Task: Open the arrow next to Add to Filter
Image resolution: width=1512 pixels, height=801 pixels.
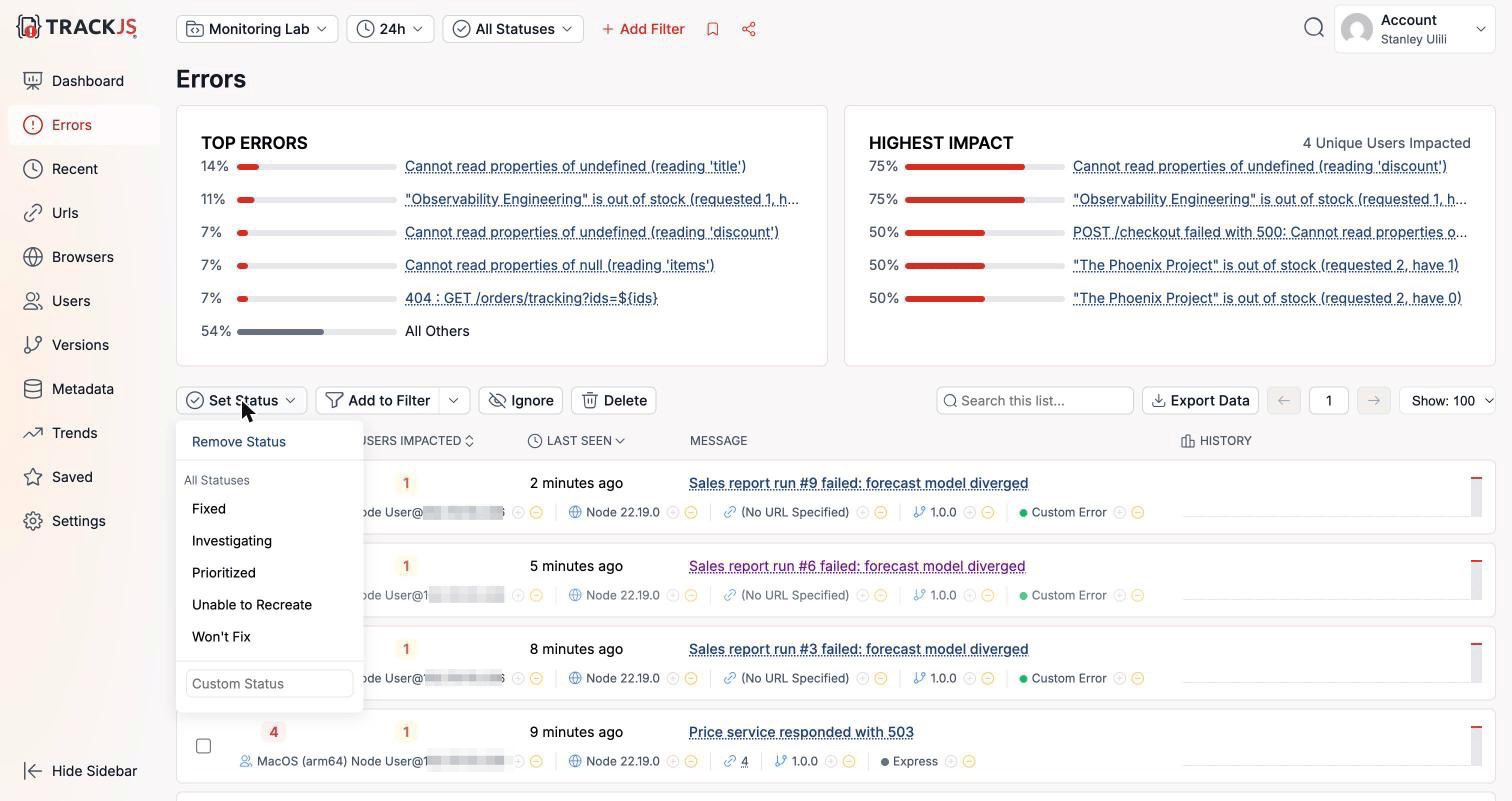Action: [x=453, y=400]
